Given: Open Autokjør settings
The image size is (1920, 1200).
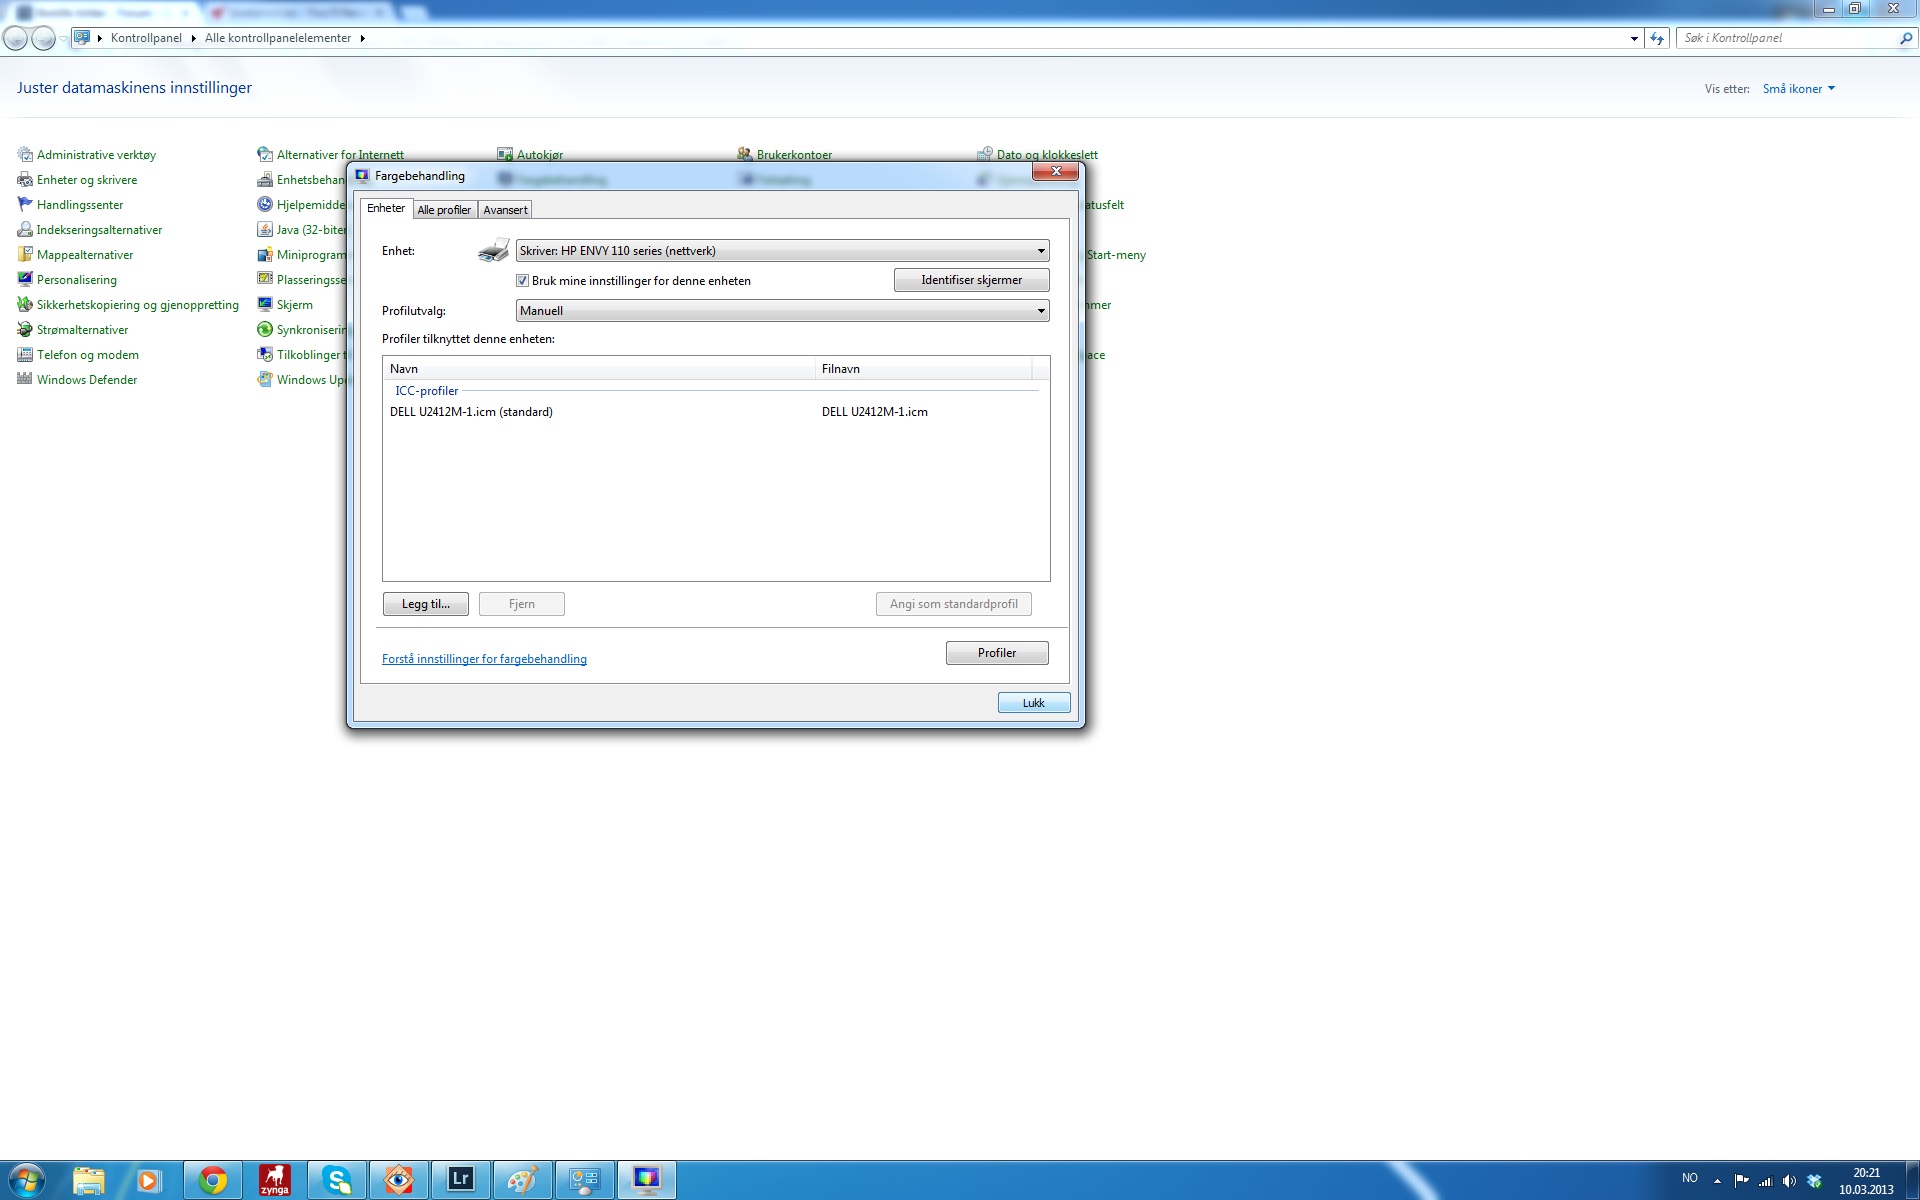Looking at the screenshot, I should (531, 155).
